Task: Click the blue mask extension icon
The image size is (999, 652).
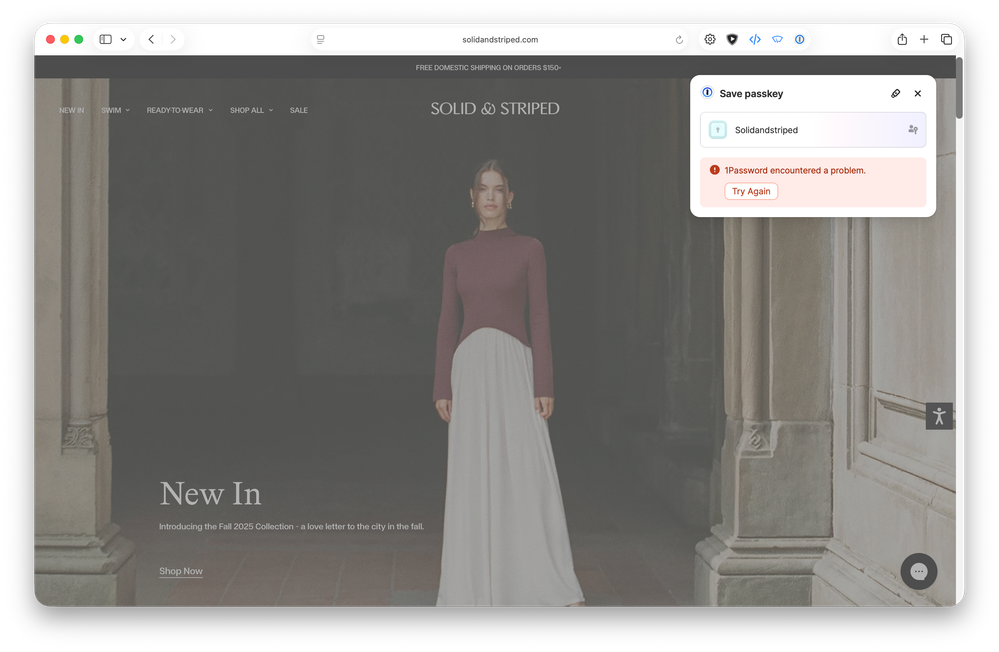Action: tap(777, 40)
